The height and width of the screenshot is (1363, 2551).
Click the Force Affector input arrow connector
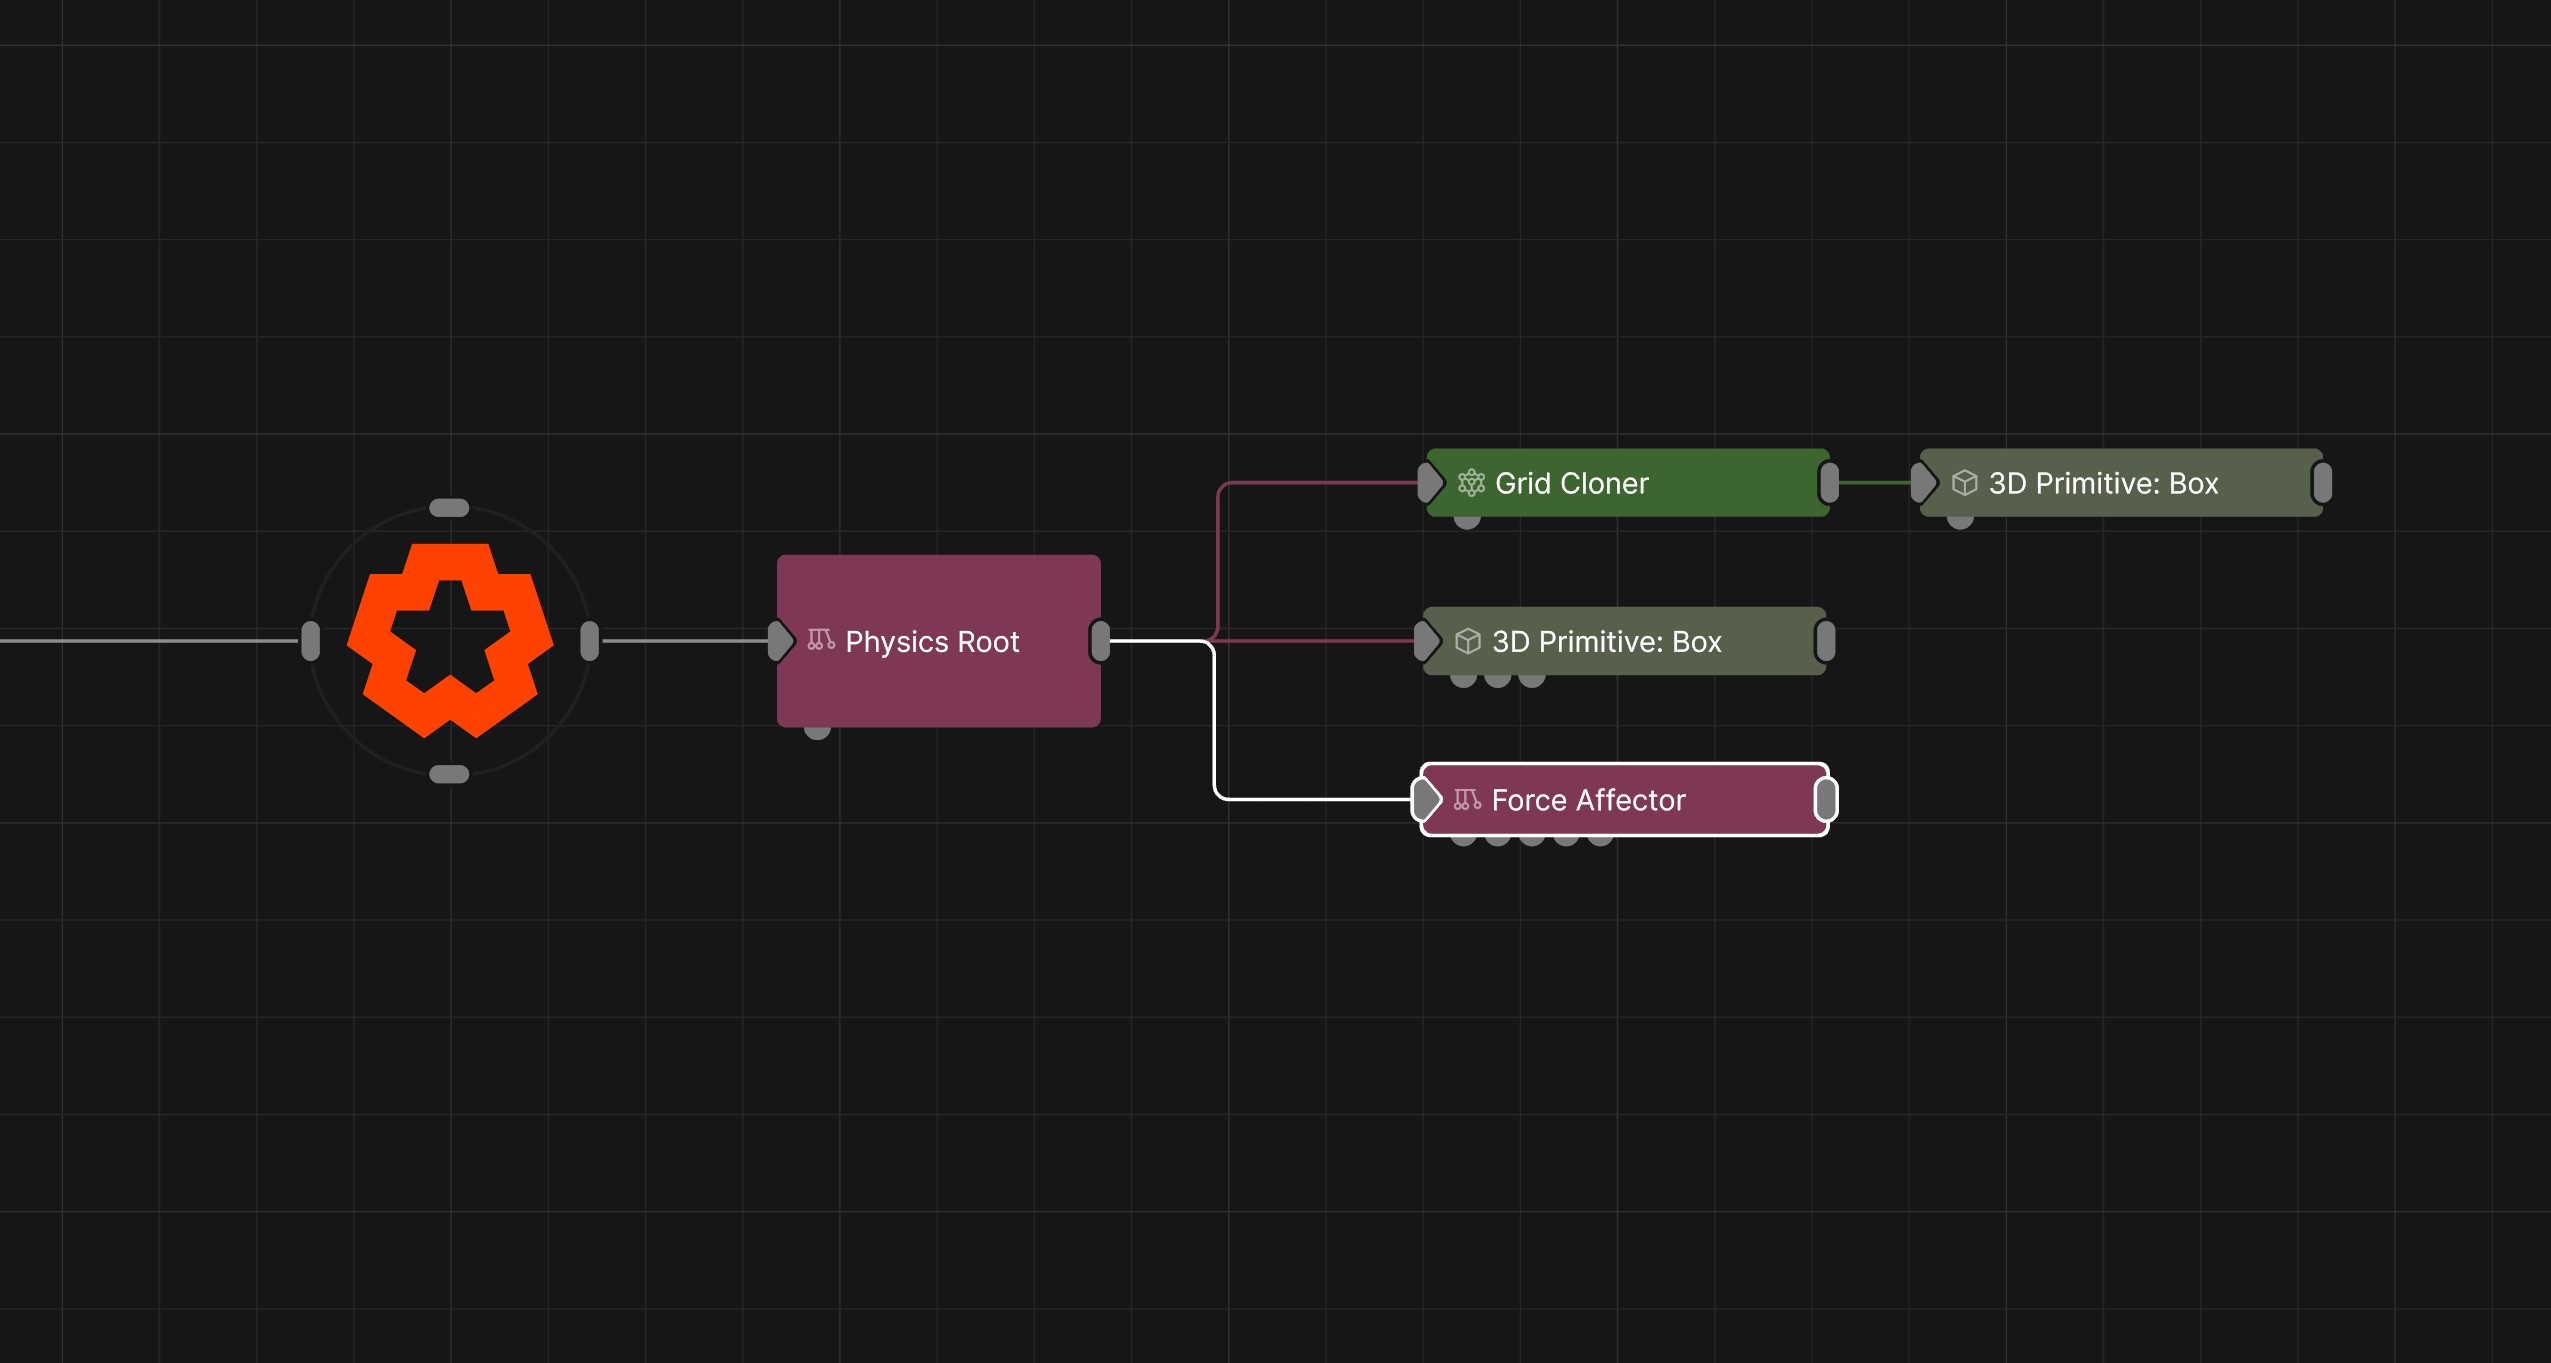pyautogui.click(x=1426, y=800)
